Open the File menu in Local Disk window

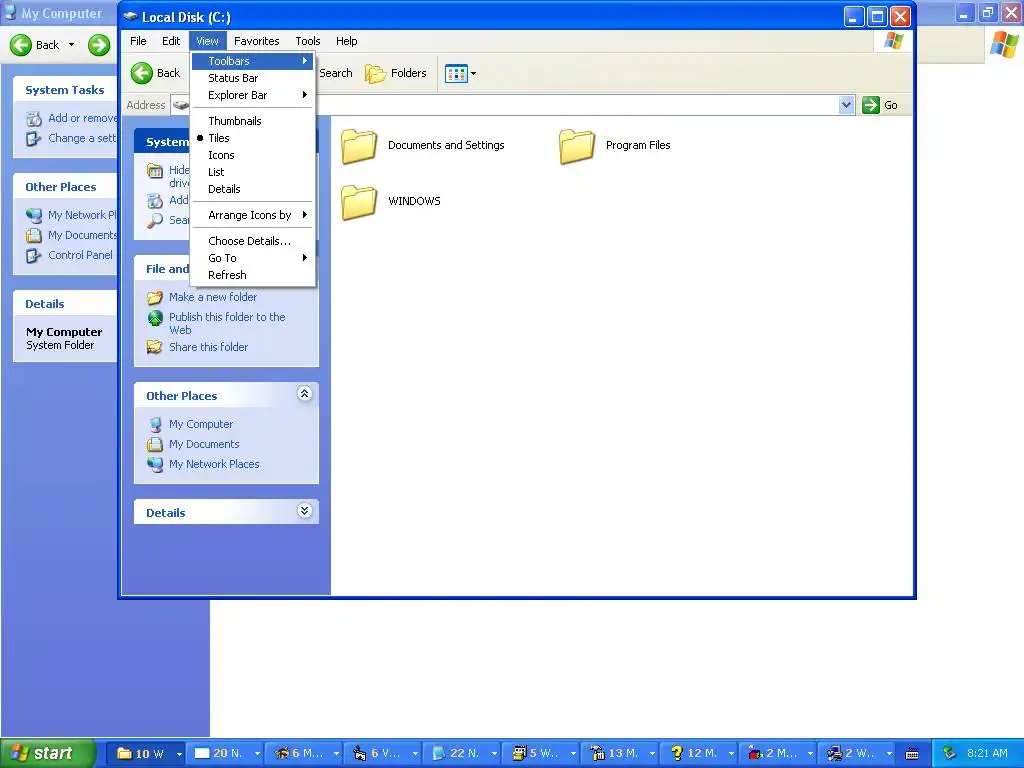(138, 40)
